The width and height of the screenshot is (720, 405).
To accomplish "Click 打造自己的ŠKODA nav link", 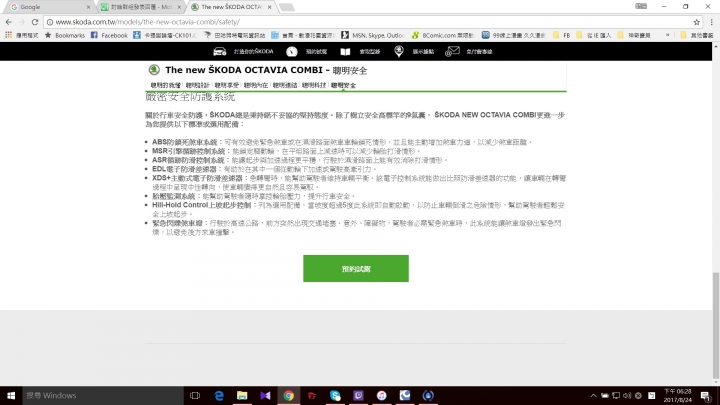I will (253, 51).
